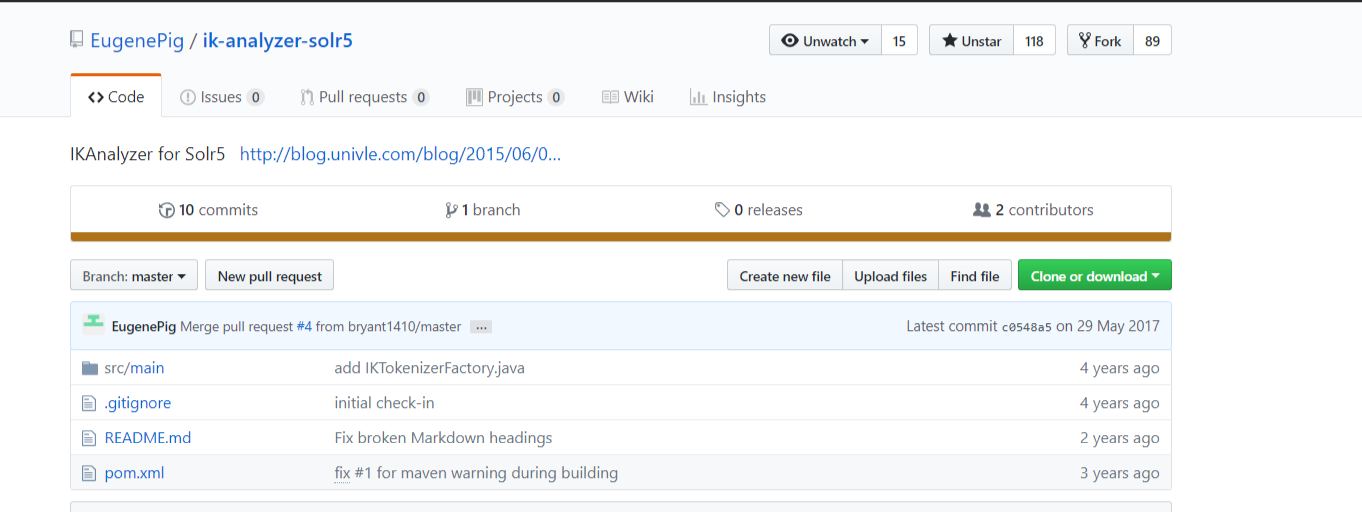This screenshot has width=1362, height=512.
Task: Unstar this repository
Action: click(971, 40)
